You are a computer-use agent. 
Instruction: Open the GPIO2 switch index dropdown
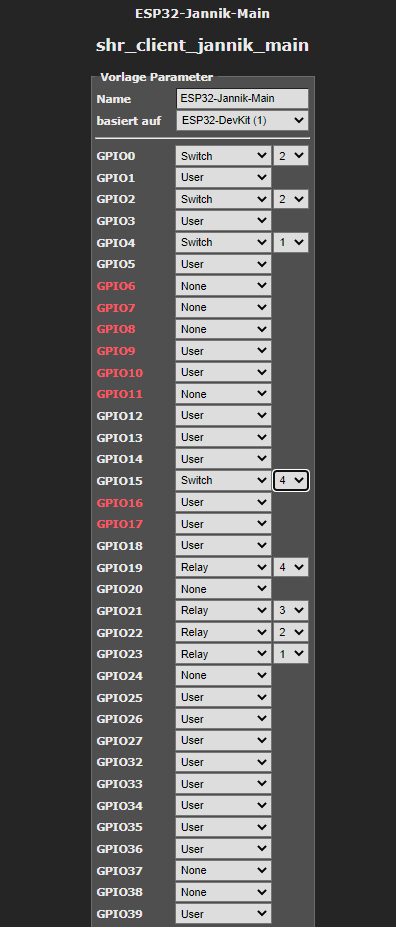[291, 199]
